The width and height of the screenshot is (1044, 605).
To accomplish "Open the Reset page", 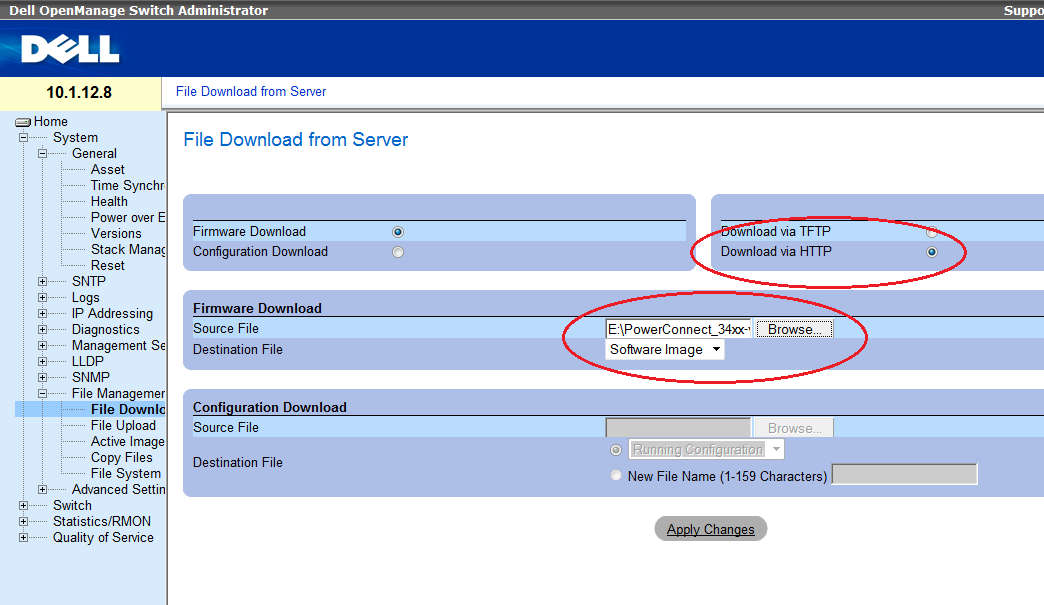I will [108, 266].
